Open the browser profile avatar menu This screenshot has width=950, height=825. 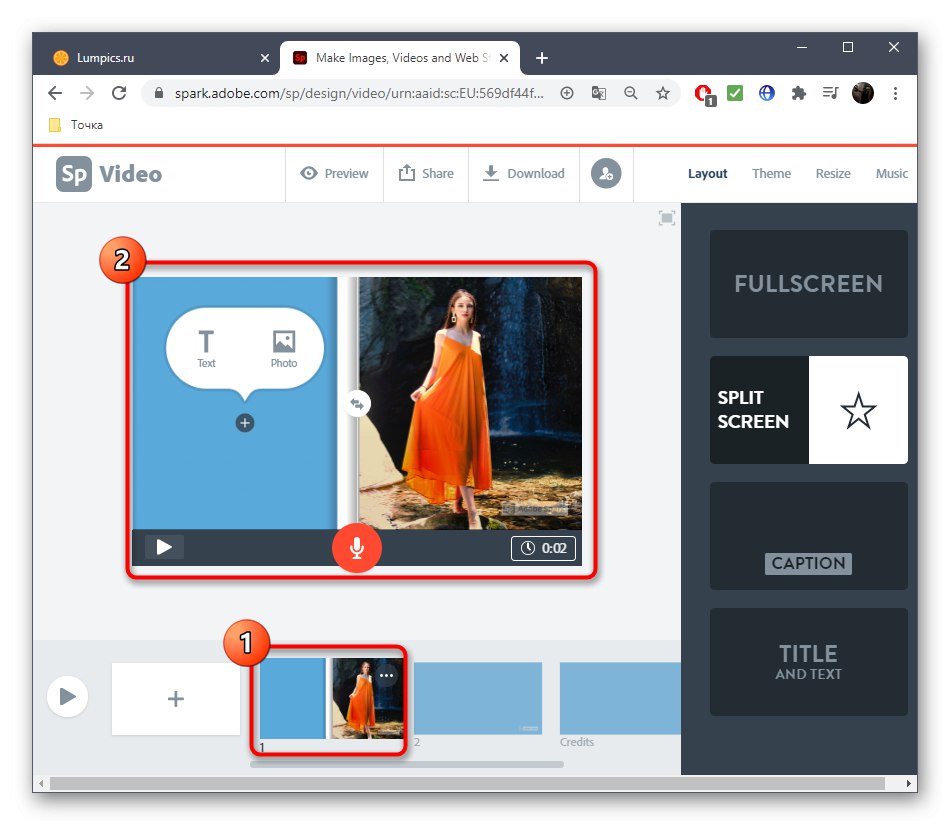click(x=862, y=92)
